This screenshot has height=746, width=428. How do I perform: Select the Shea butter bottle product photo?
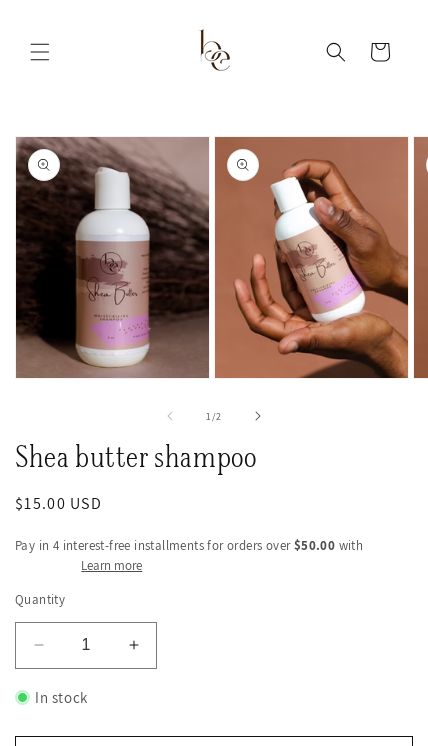click(x=112, y=257)
